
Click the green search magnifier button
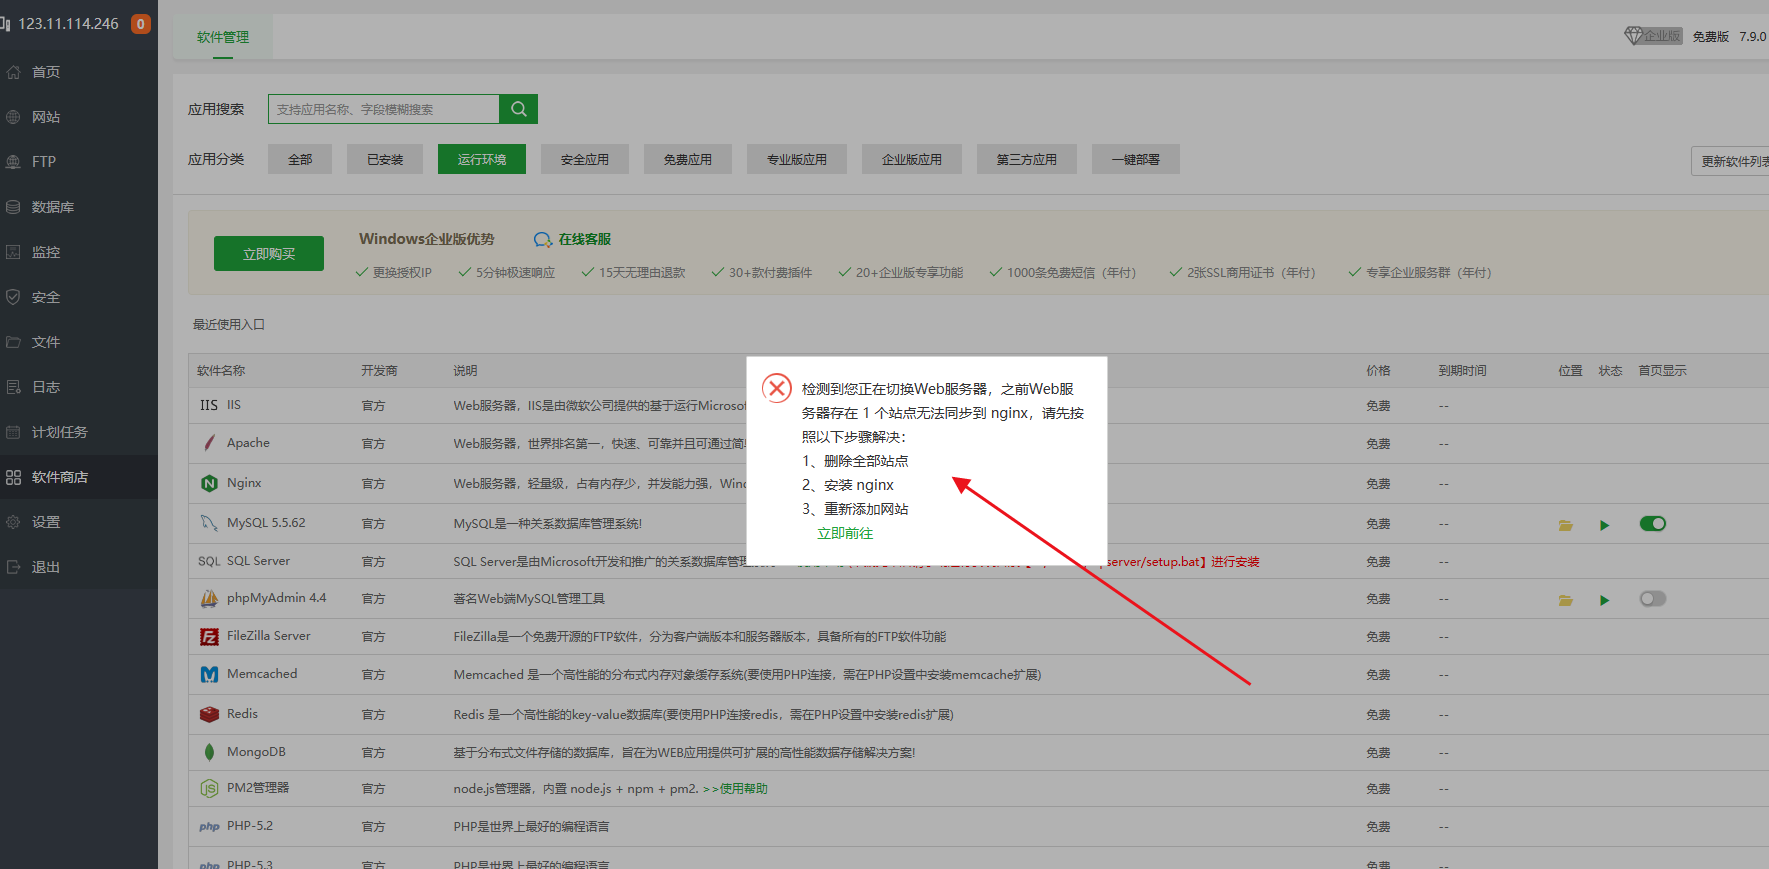[519, 109]
